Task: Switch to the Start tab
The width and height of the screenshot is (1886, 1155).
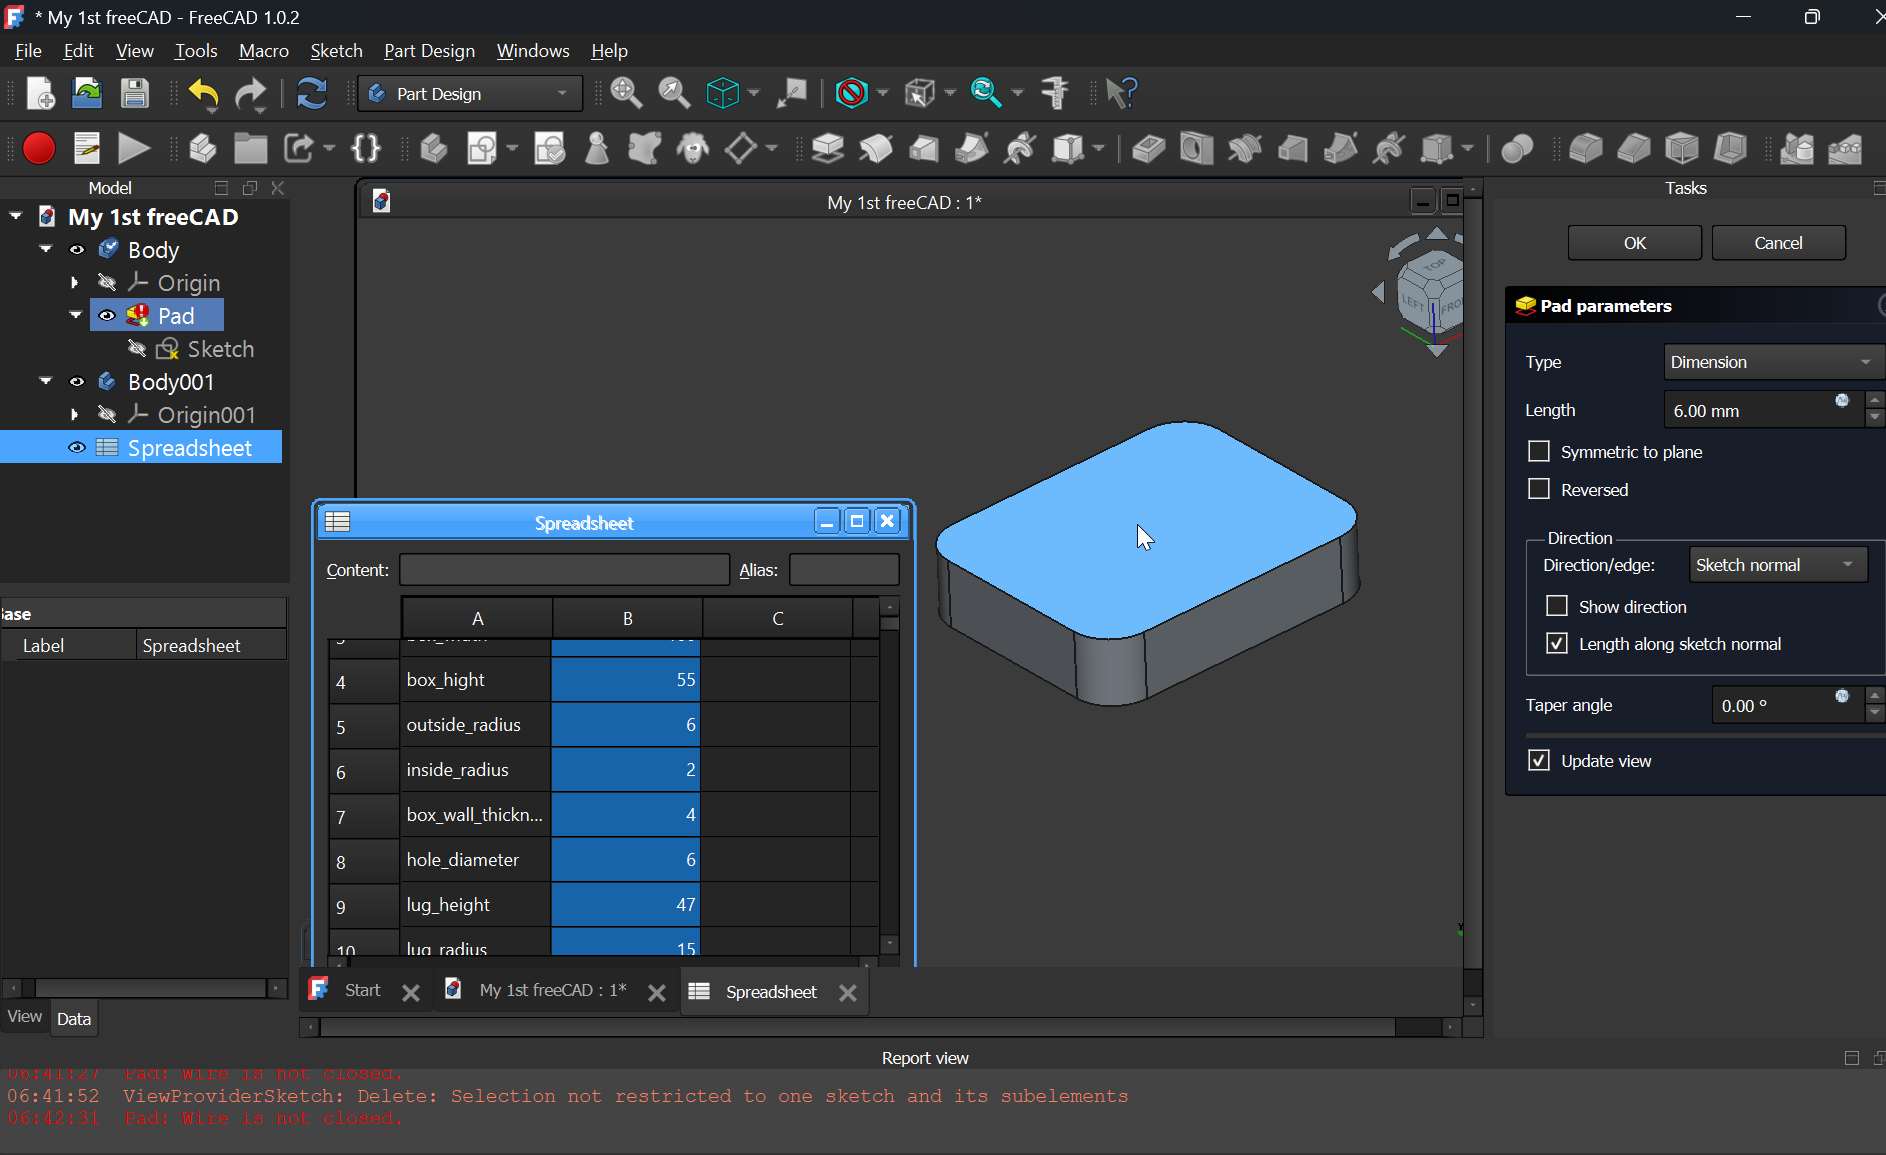Action: [x=362, y=990]
